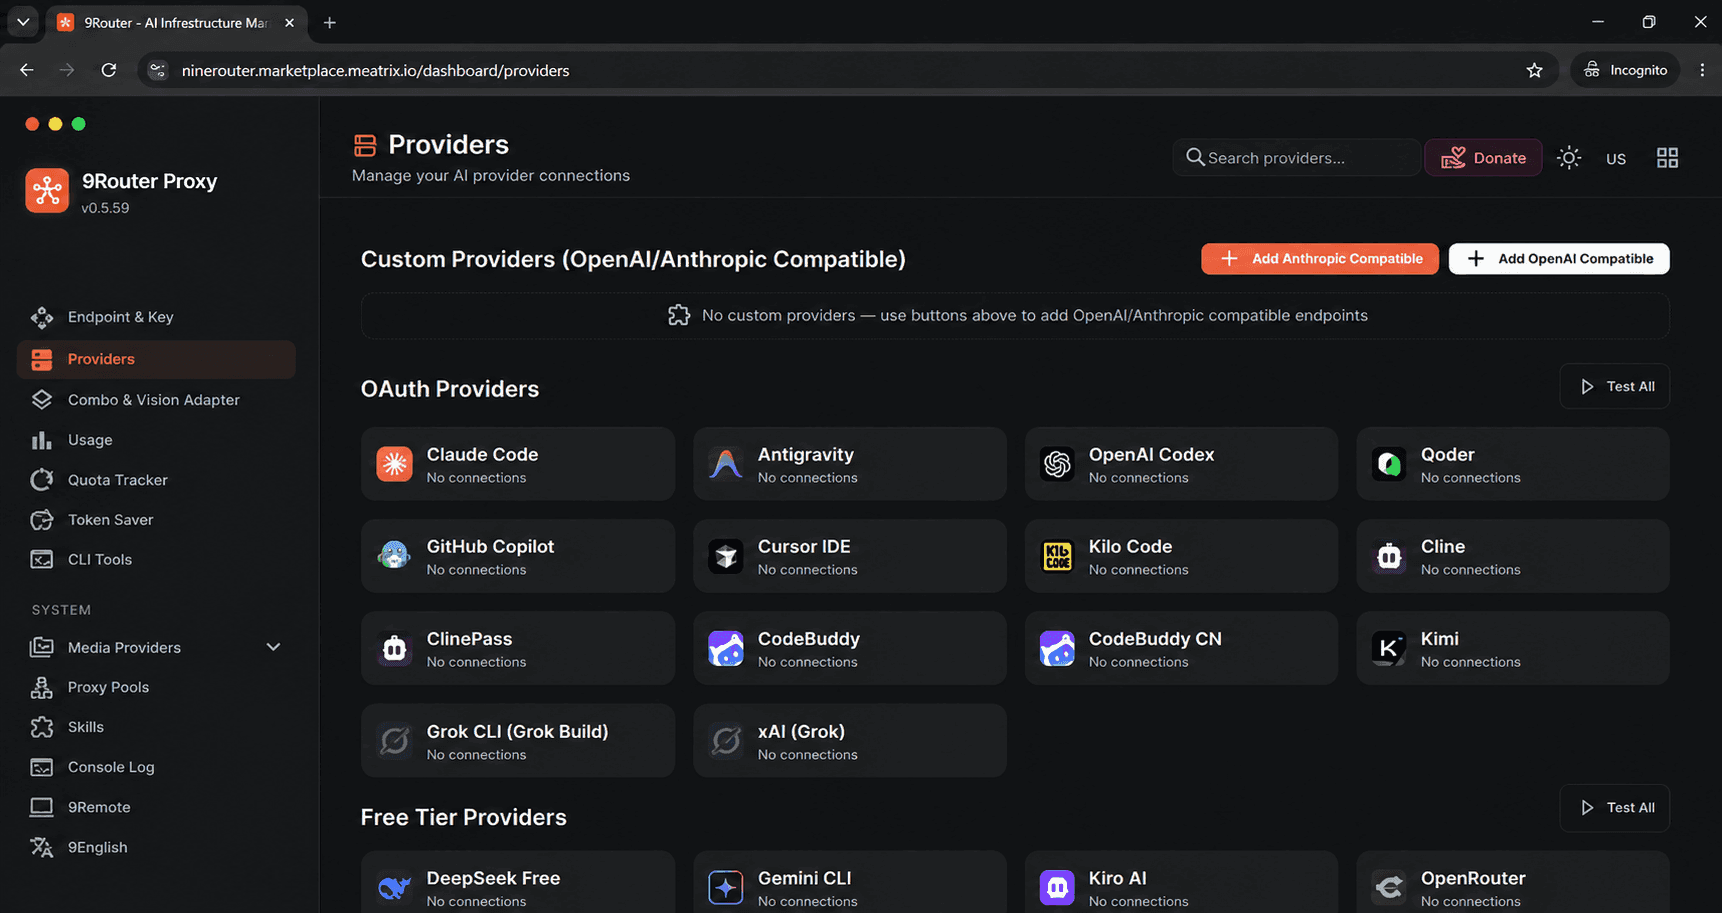The width and height of the screenshot is (1722, 913).
Task: View site information icon in address bar
Action: (158, 70)
